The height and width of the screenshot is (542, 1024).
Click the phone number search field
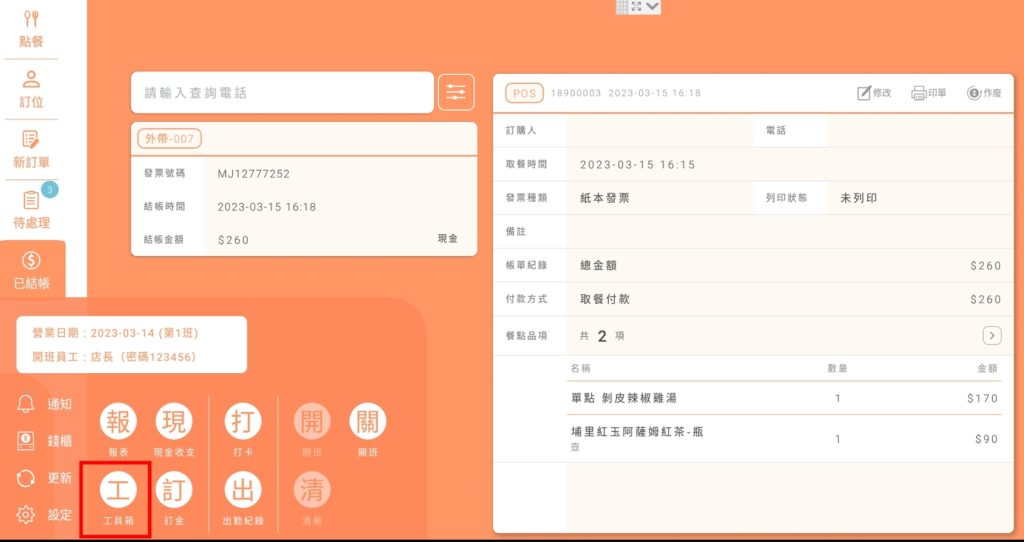click(282, 92)
